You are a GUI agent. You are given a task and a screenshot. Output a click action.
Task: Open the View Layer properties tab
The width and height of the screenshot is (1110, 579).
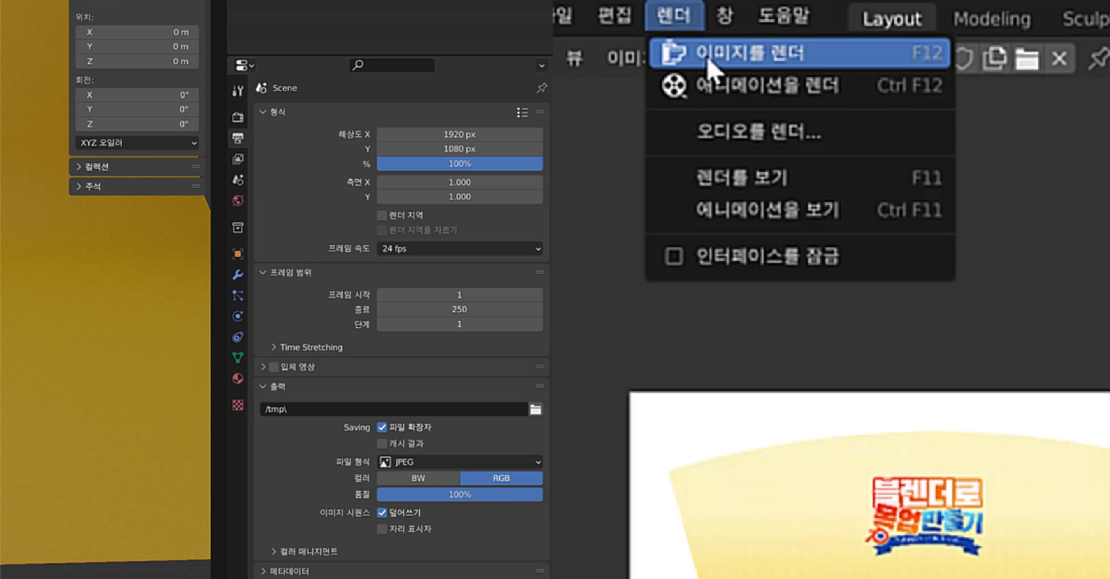coord(238,159)
